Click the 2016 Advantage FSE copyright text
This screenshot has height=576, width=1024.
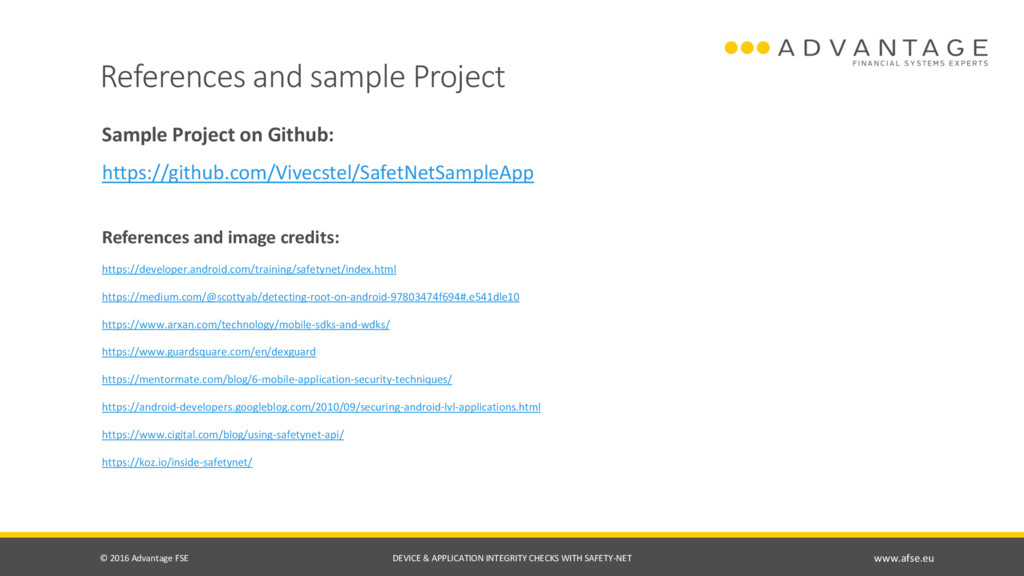pyautogui.click(x=144, y=558)
